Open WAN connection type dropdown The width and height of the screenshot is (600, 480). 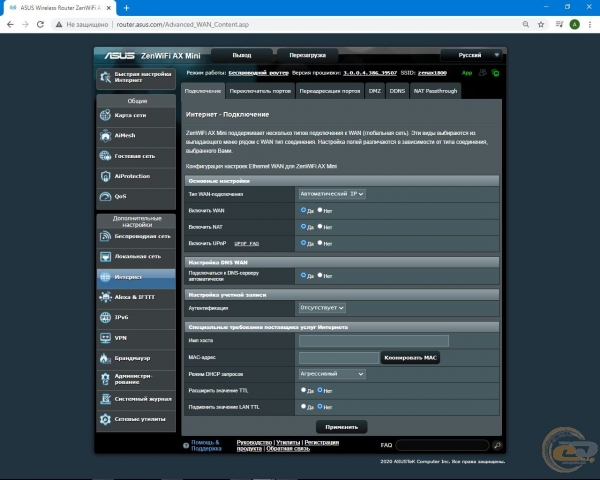point(332,194)
